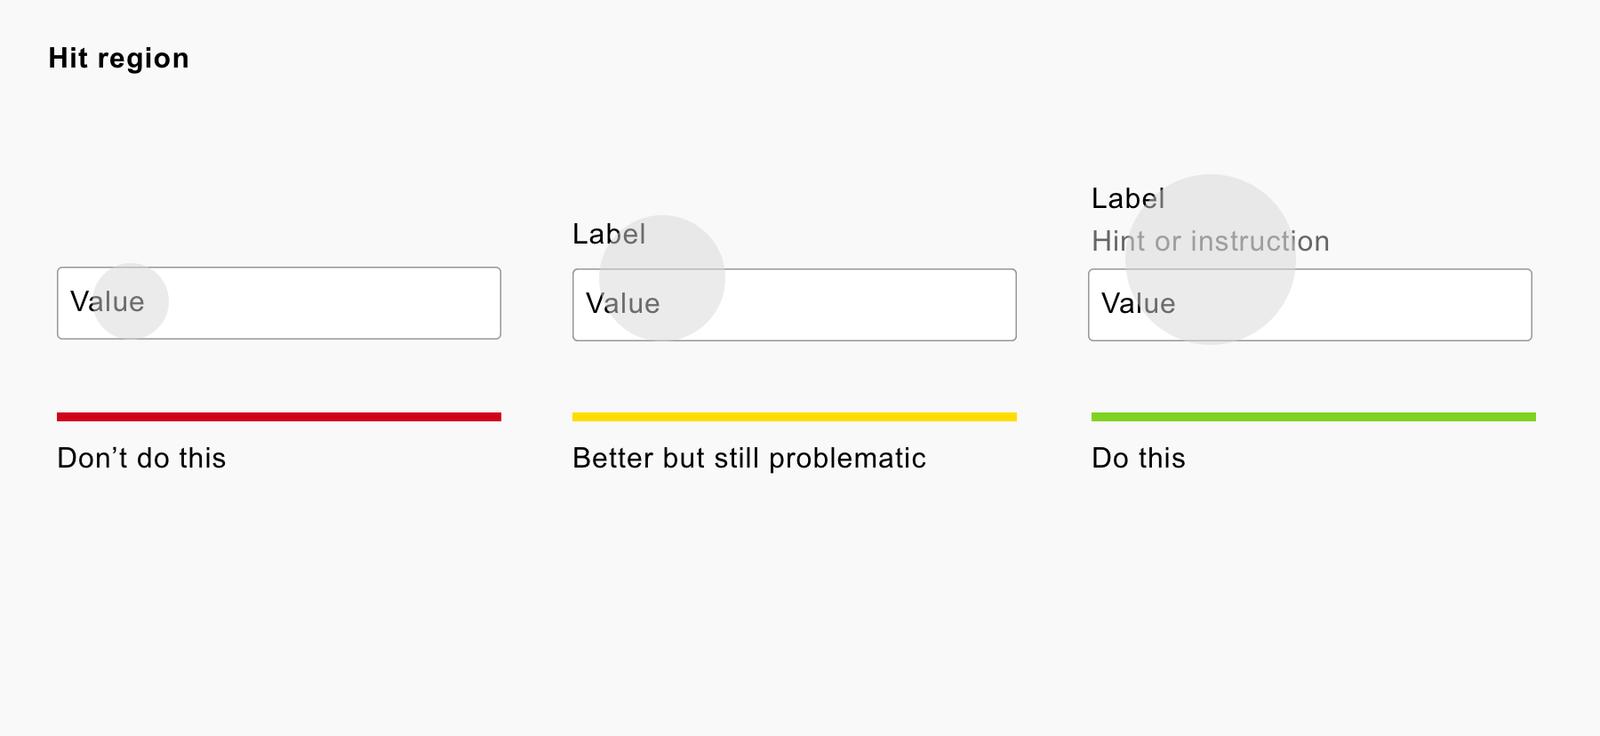Image resolution: width=1600 pixels, height=736 pixels.
Task: Click the 'Label' text above the middle field
Action: (608, 234)
